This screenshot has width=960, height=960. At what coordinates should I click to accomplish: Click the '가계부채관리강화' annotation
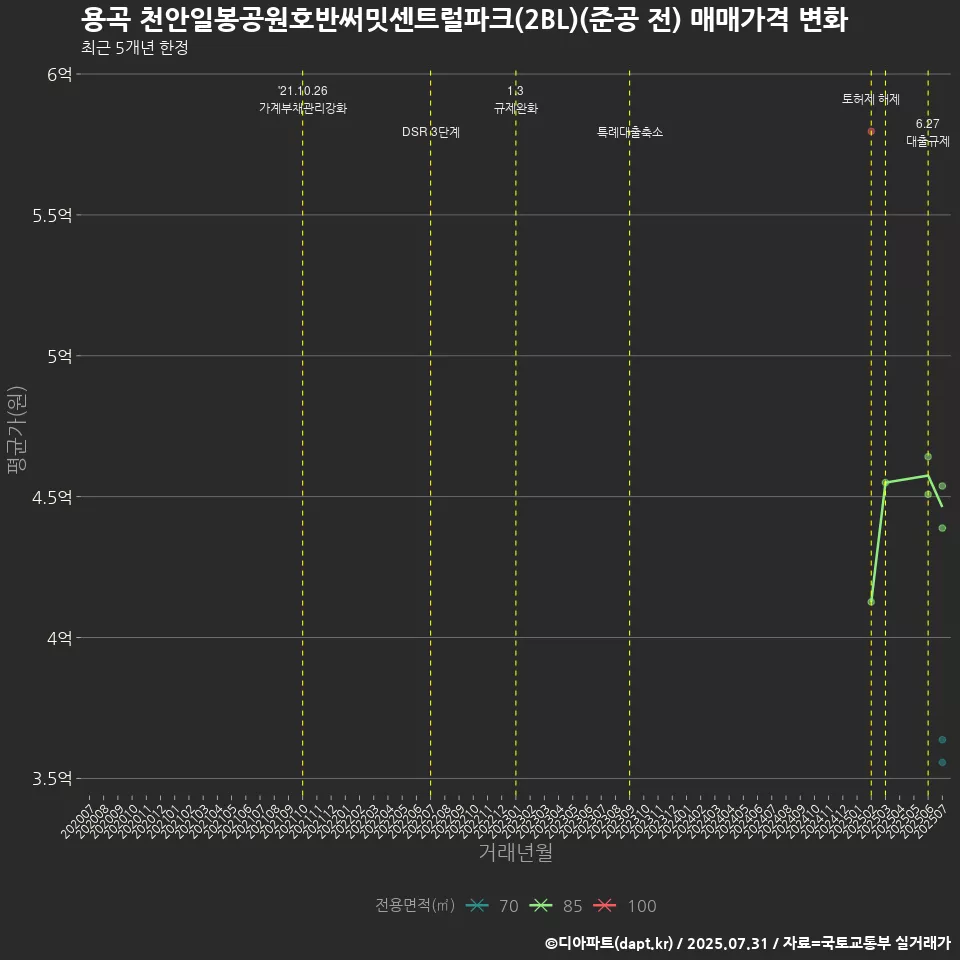pos(302,108)
